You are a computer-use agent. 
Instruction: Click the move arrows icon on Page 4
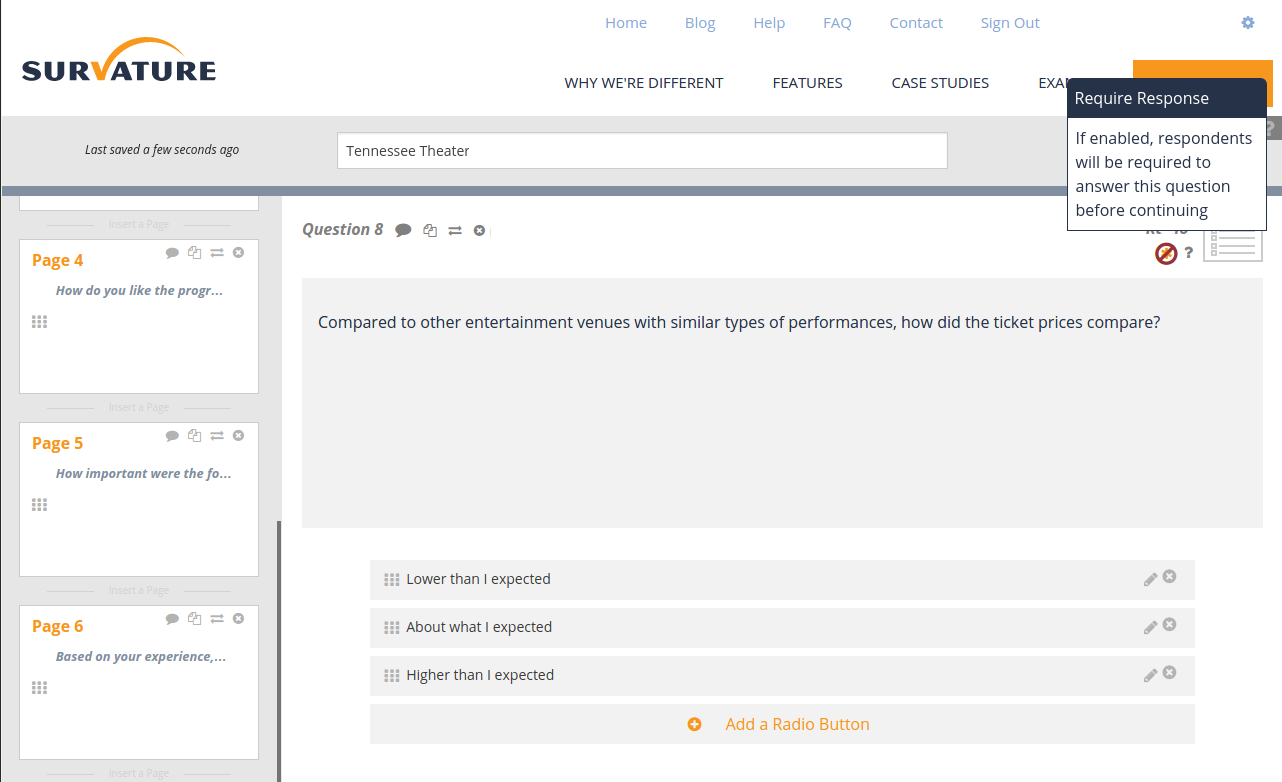point(217,253)
